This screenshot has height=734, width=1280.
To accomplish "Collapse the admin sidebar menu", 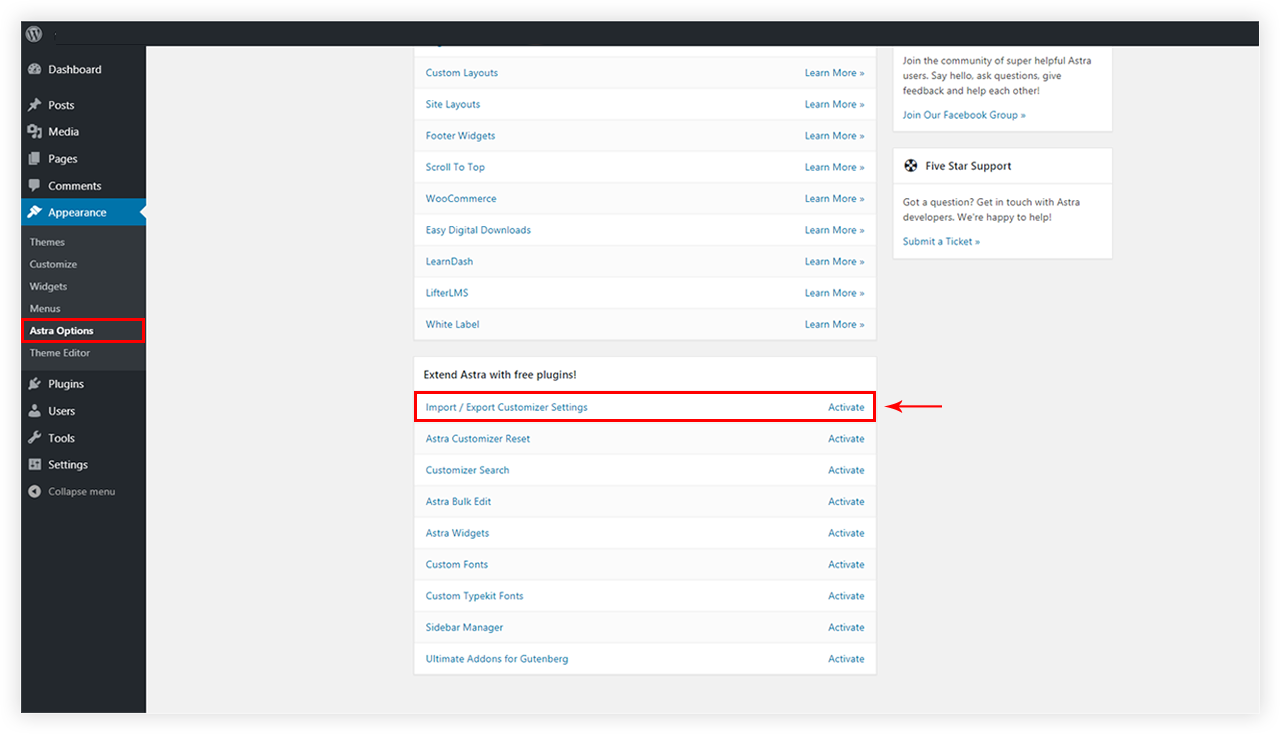I will pyautogui.click(x=83, y=492).
